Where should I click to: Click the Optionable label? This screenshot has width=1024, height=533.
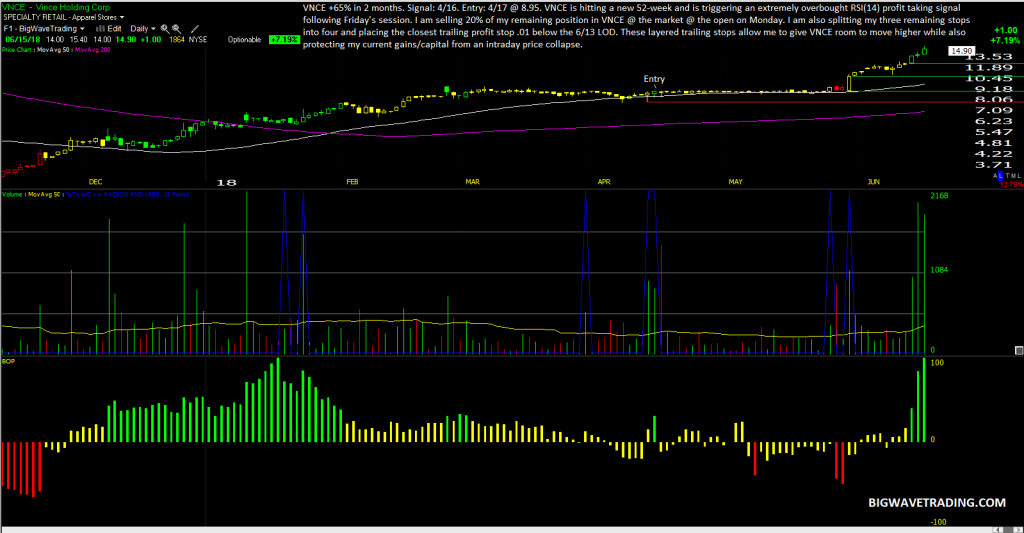click(244, 40)
